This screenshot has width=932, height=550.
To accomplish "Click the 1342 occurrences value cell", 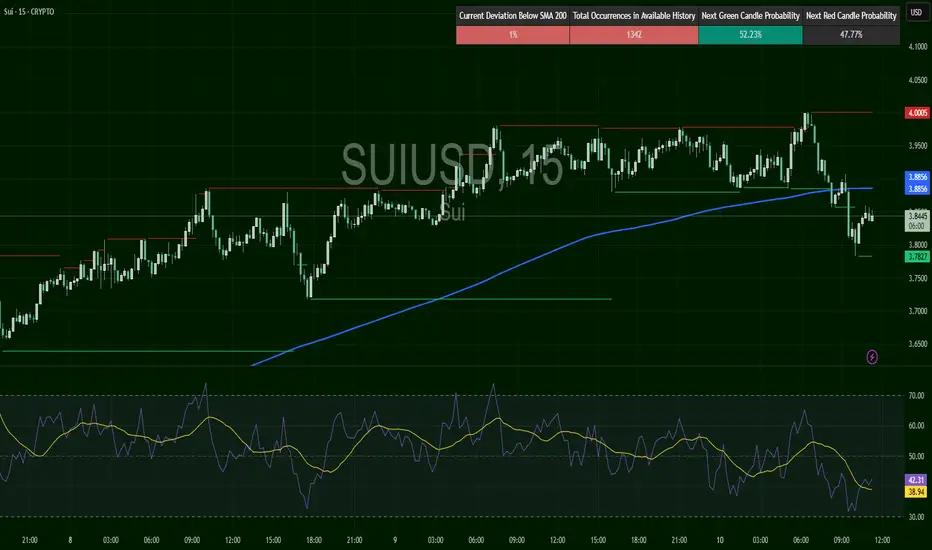I will 634,34.
